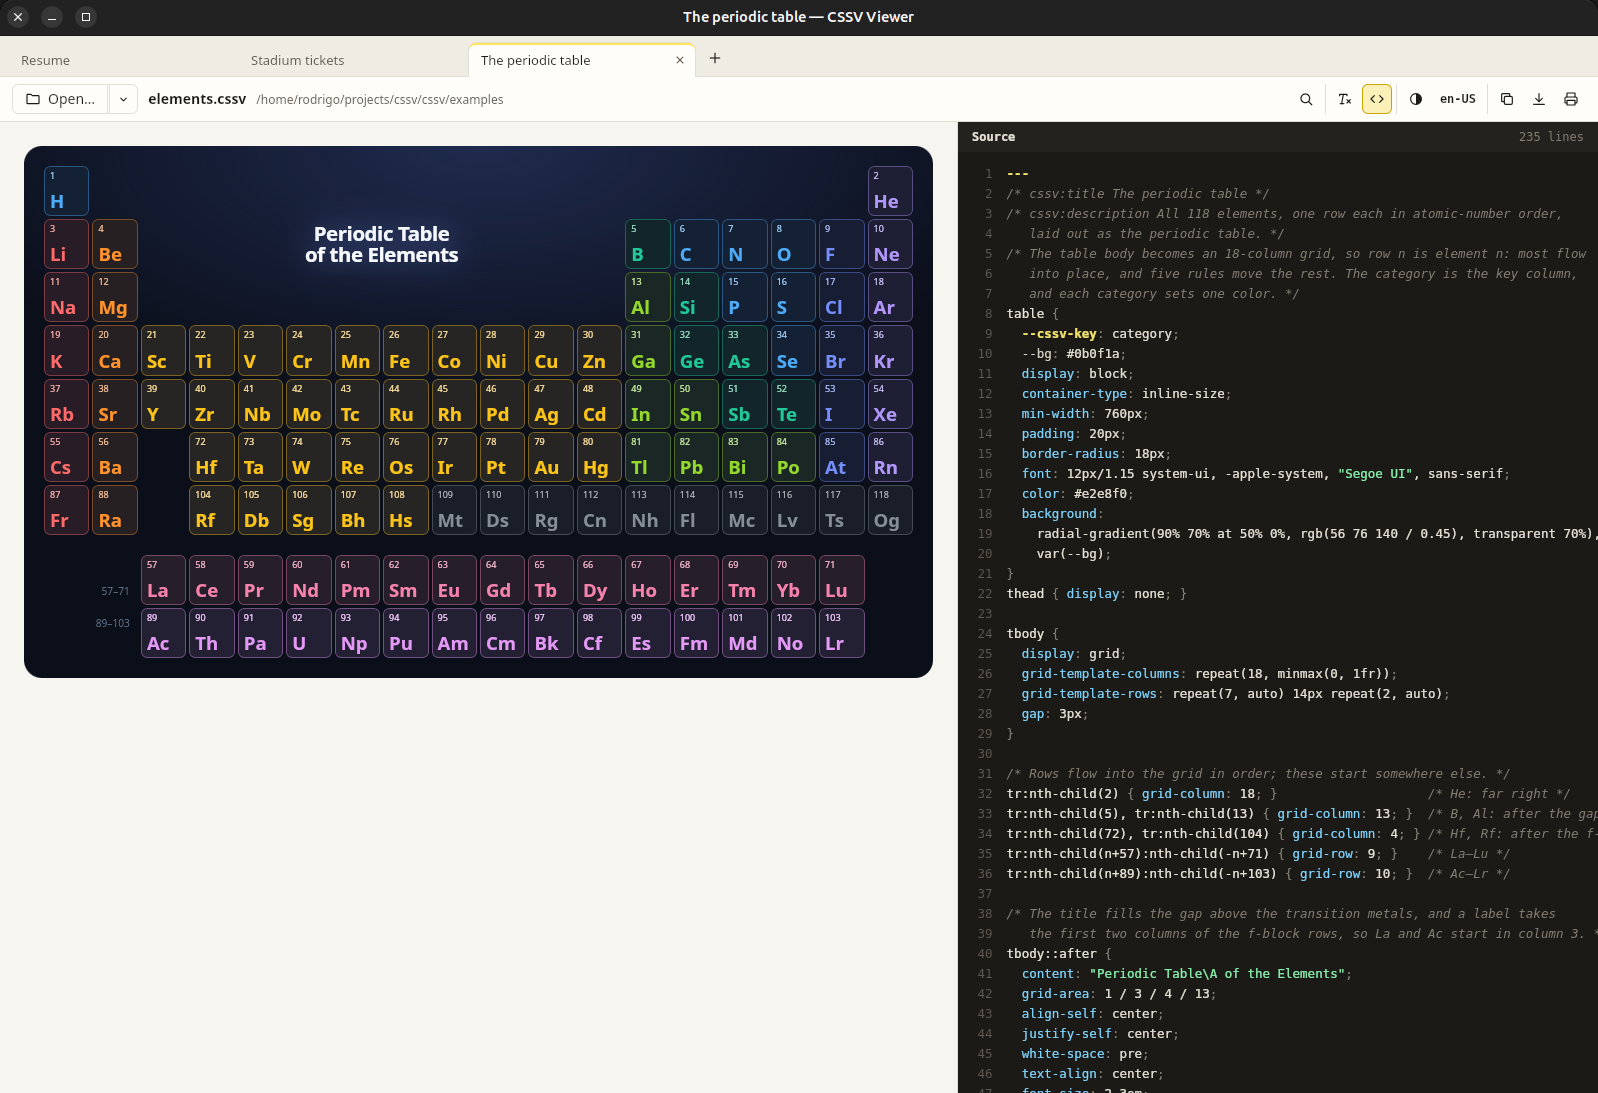This screenshot has width=1598, height=1093.
Task: Switch to the Resume tab
Action: tap(46, 60)
